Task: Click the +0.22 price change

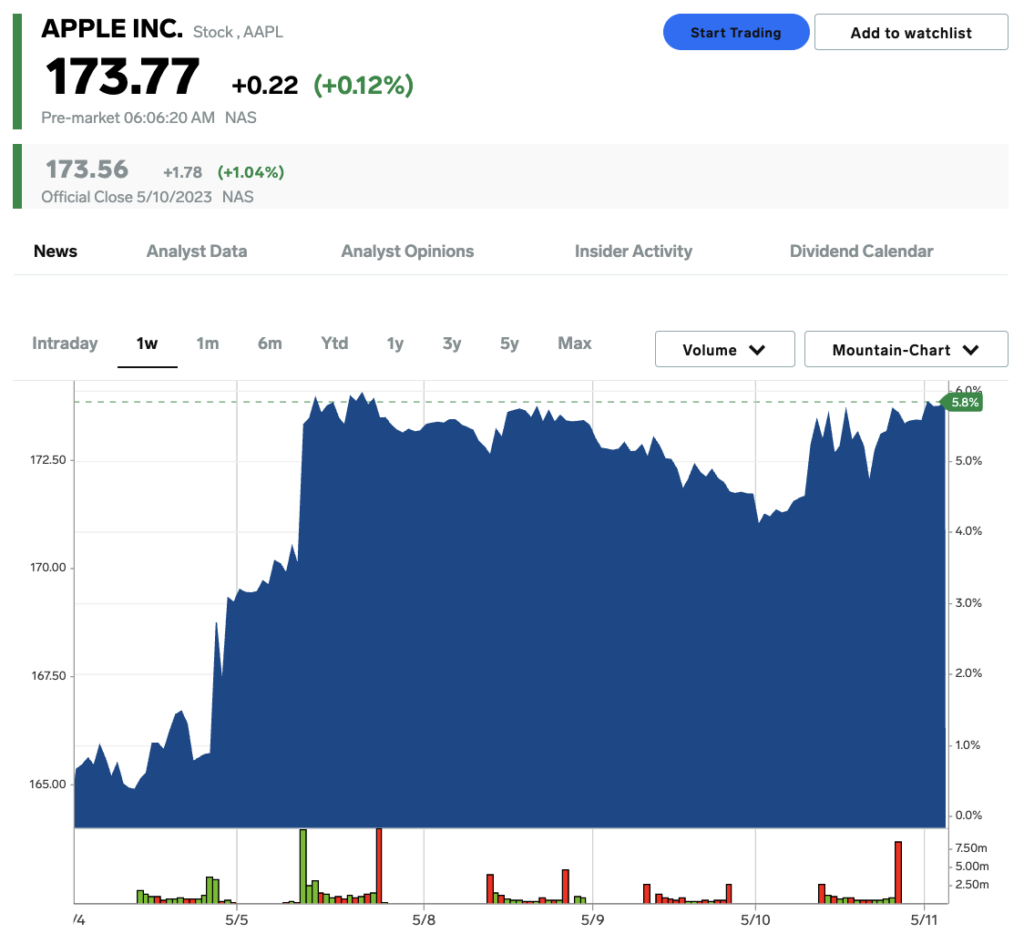Action: coord(264,85)
